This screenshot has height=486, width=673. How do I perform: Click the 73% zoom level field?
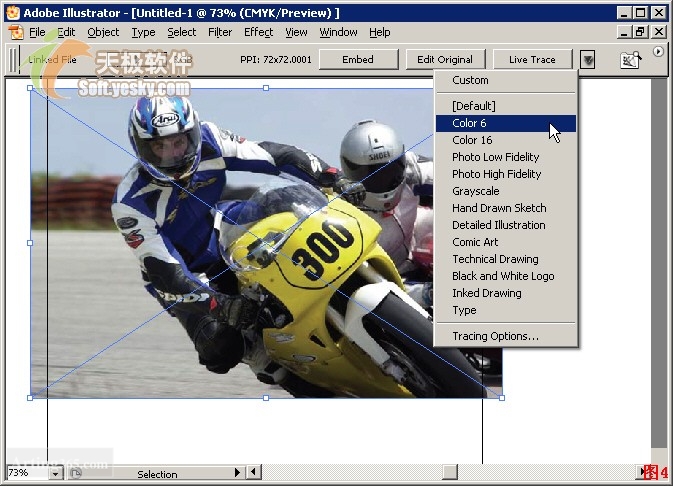[27, 473]
